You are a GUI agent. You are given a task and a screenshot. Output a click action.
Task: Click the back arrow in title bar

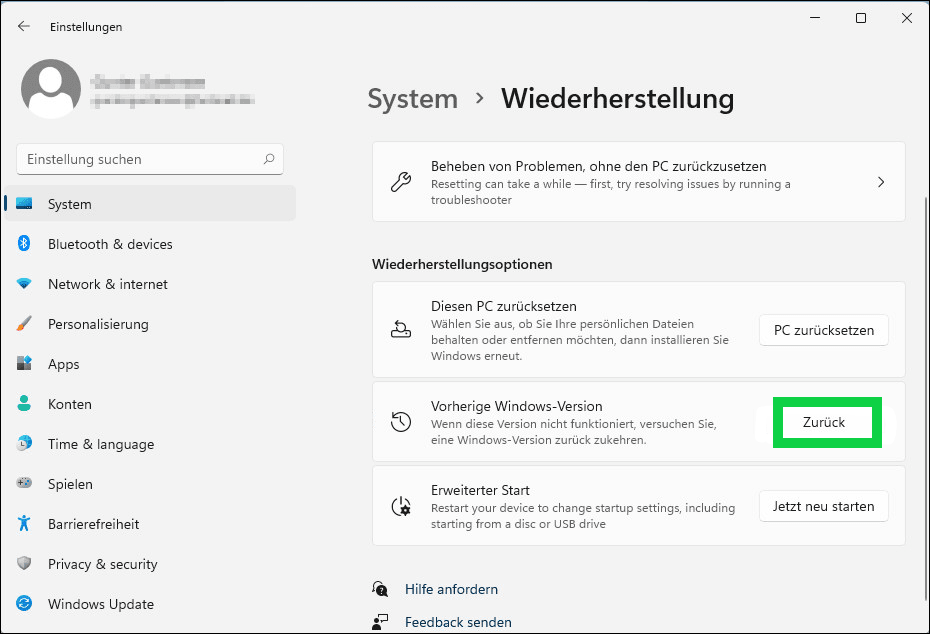[x=24, y=27]
